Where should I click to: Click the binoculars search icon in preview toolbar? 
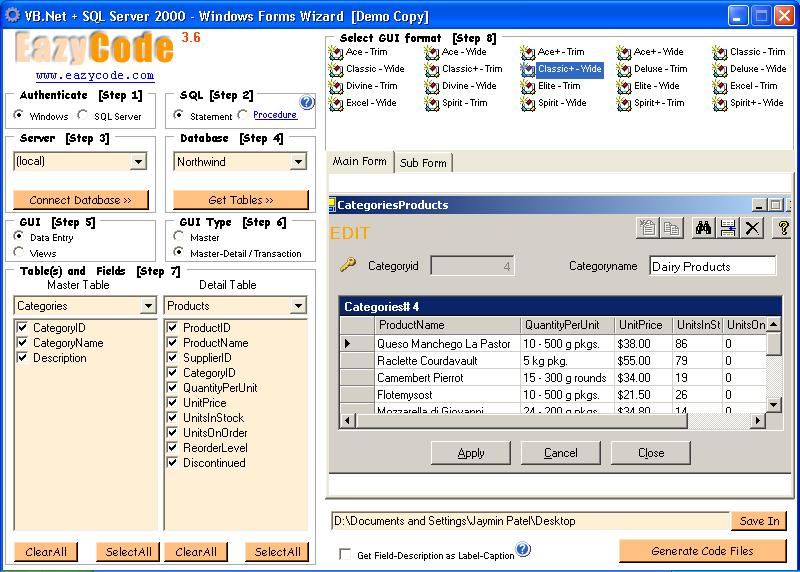tap(703, 228)
